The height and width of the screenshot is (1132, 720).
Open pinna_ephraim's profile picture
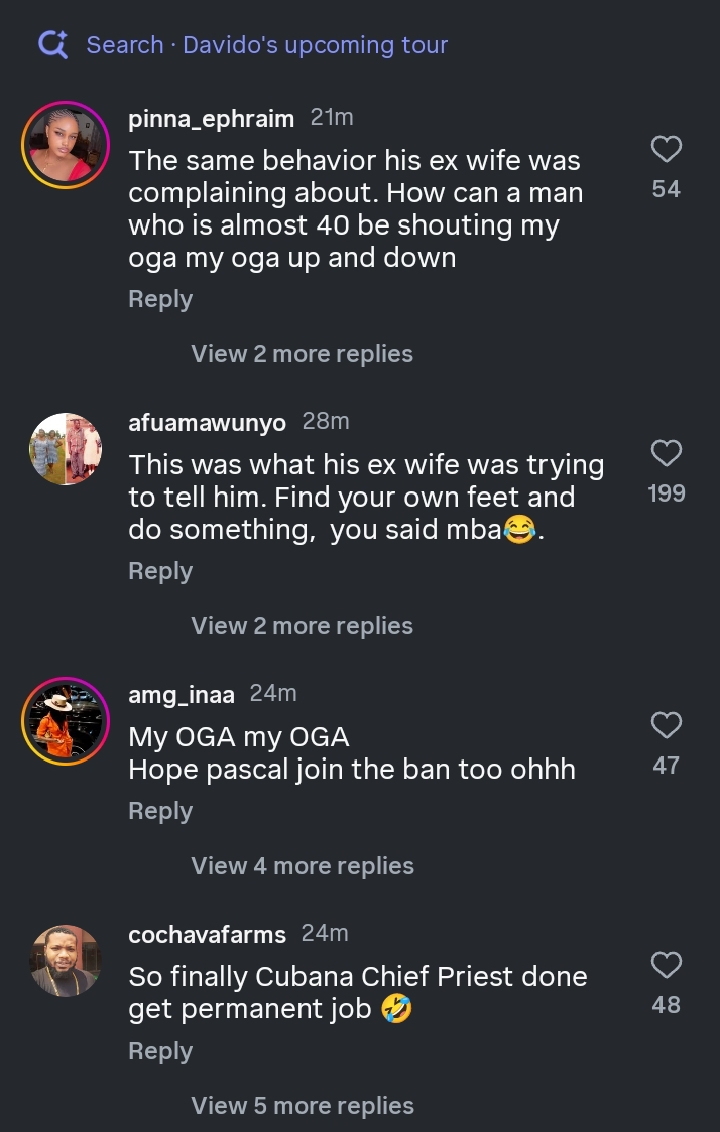click(x=65, y=145)
